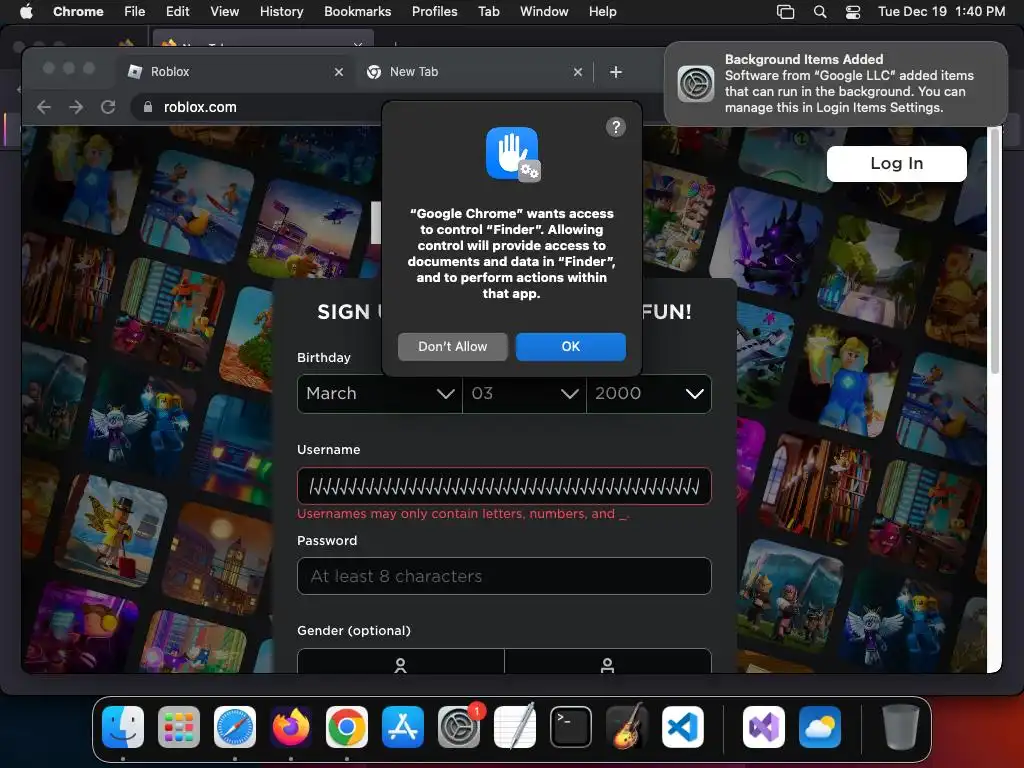Click the Stage Manager menu bar icon
Image resolution: width=1024 pixels, height=768 pixels.
tap(785, 12)
